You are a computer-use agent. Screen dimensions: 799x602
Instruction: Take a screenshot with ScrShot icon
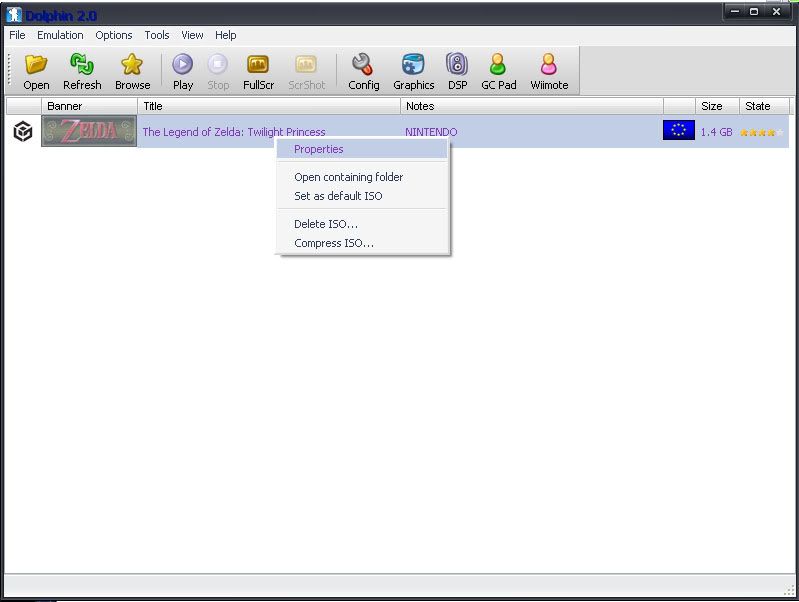(306, 65)
